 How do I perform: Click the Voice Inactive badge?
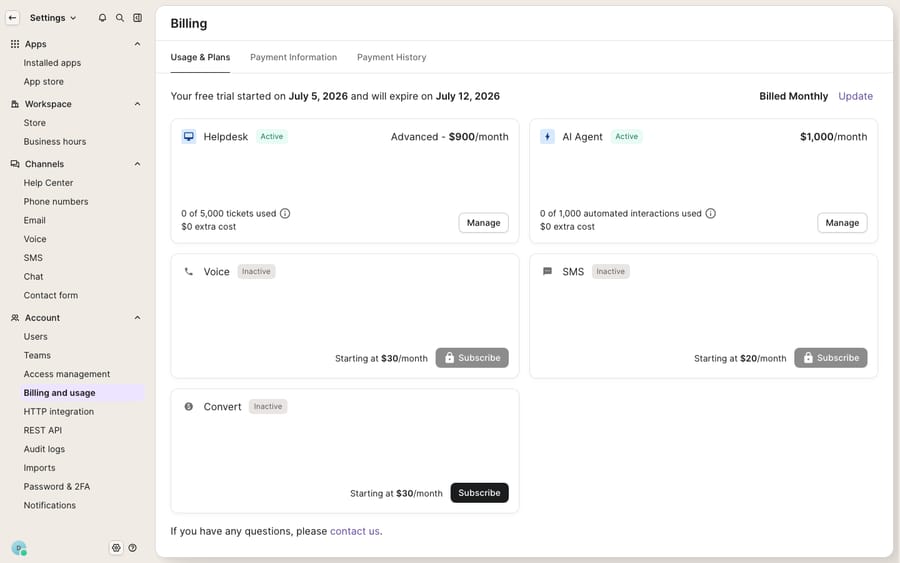click(256, 271)
